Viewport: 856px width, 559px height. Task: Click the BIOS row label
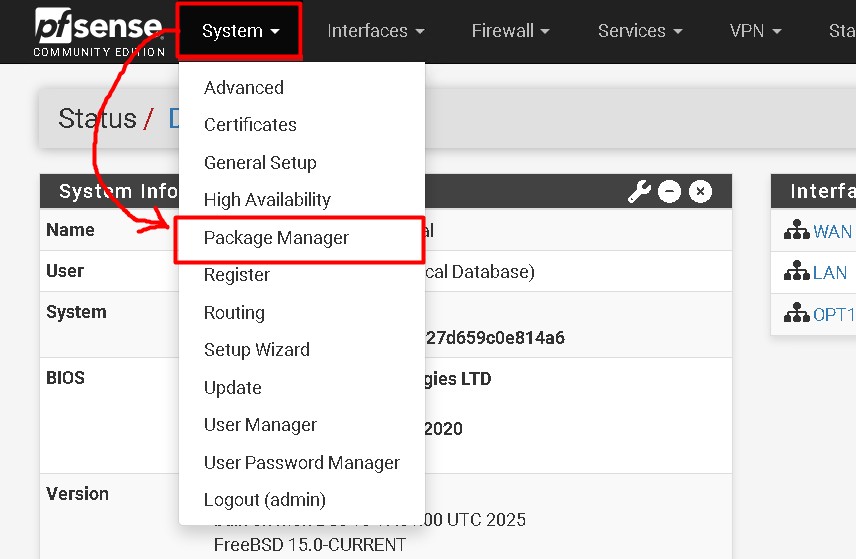point(65,377)
